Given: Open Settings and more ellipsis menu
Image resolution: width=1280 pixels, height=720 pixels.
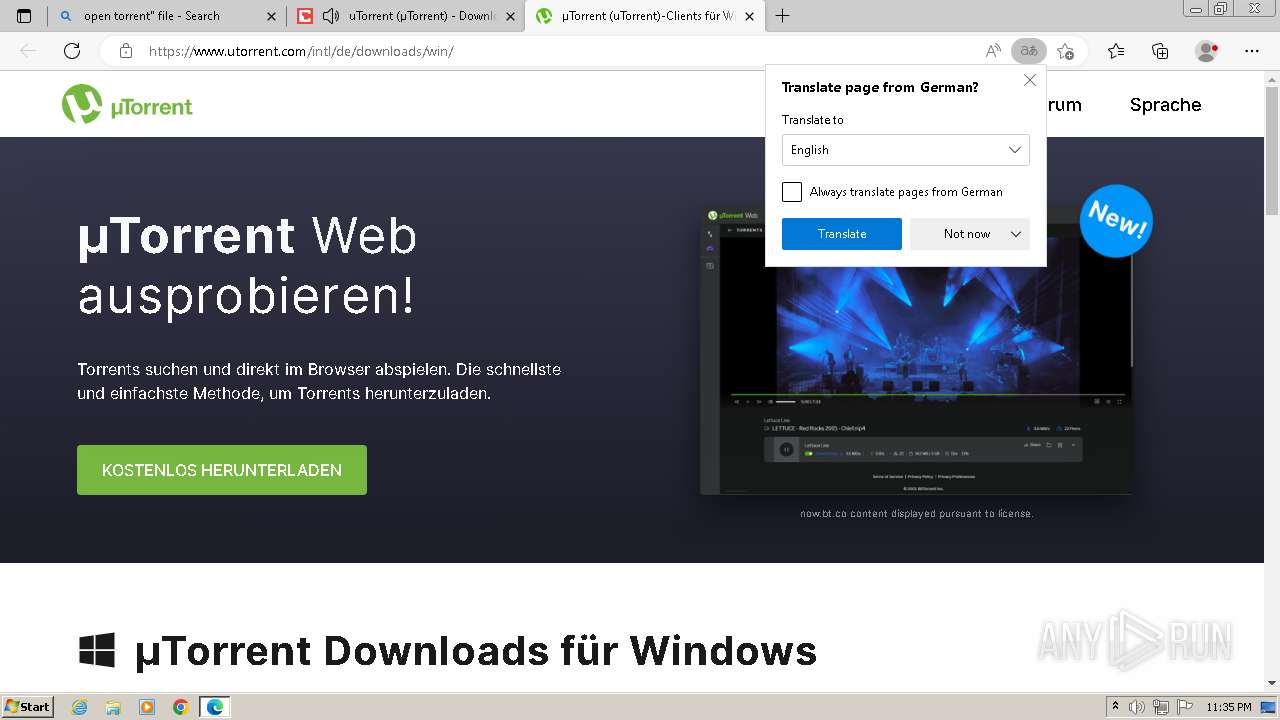Looking at the screenshot, I should tap(1252, 51).
